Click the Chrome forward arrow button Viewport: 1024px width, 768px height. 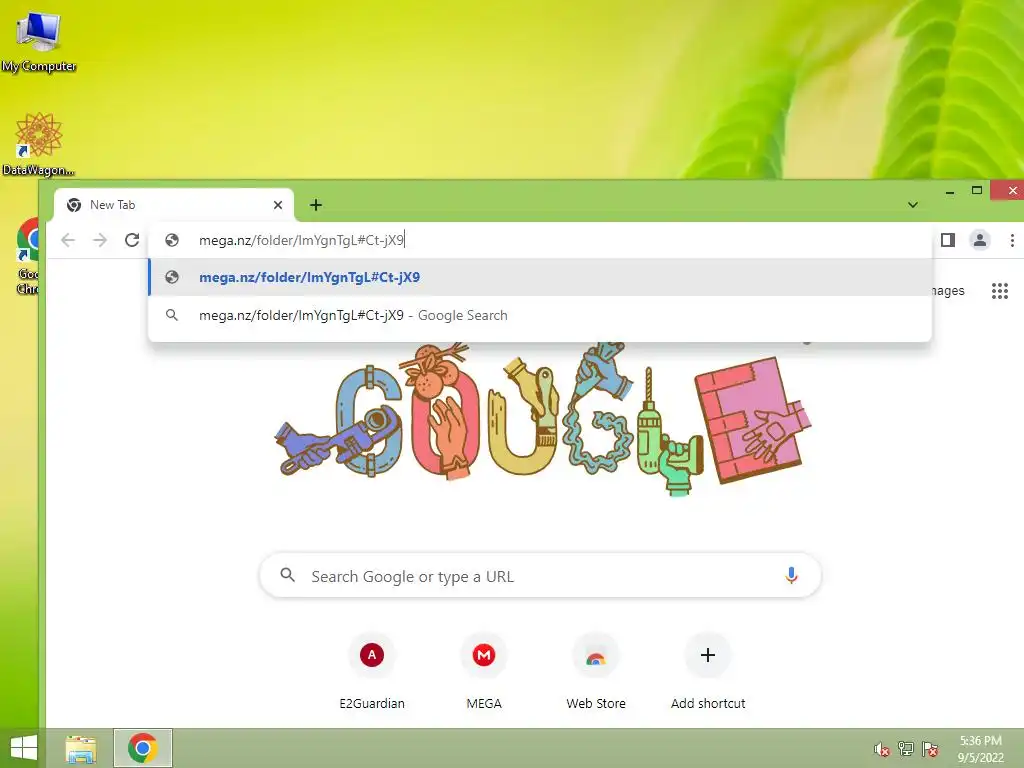(x=100, y=240)
